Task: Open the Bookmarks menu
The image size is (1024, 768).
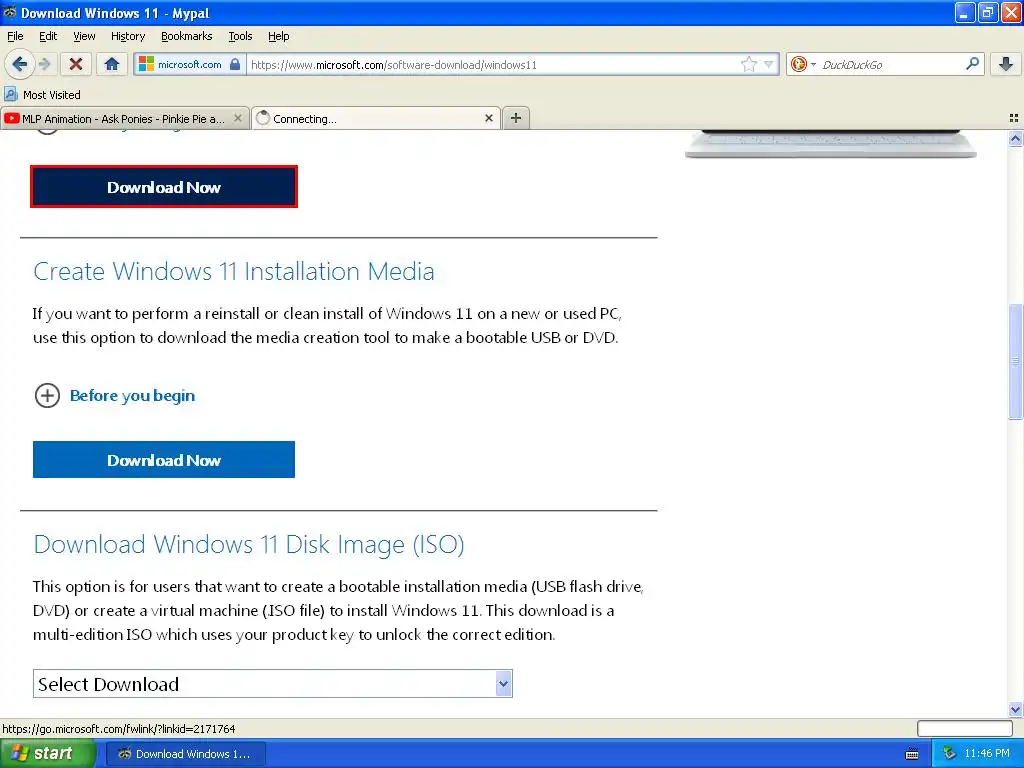Action: pos(186,36)
